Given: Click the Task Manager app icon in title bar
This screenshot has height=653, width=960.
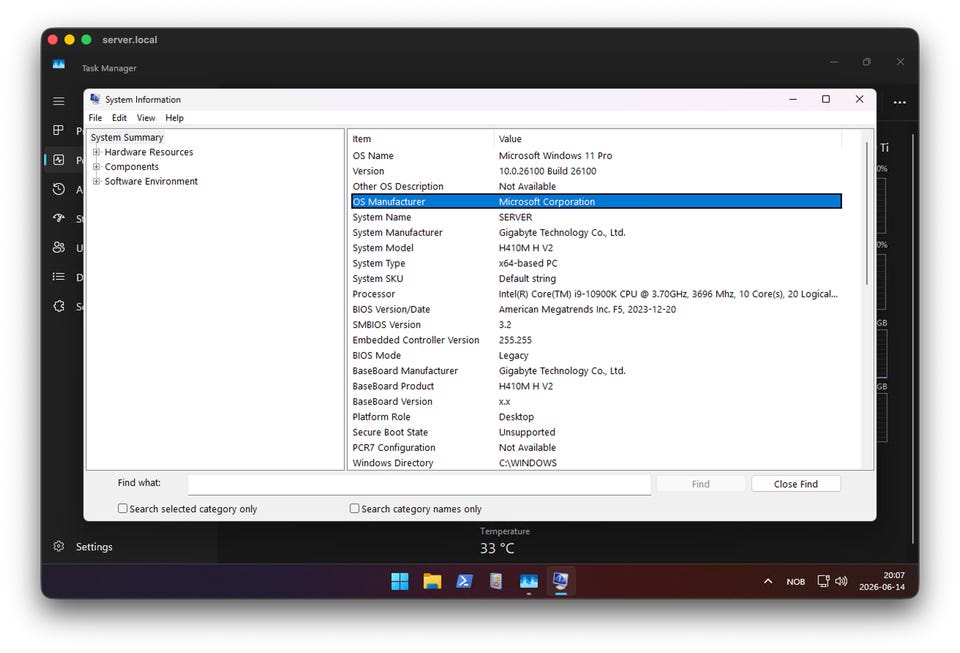Looking at the screenshot, I should (x=59, y=64).
